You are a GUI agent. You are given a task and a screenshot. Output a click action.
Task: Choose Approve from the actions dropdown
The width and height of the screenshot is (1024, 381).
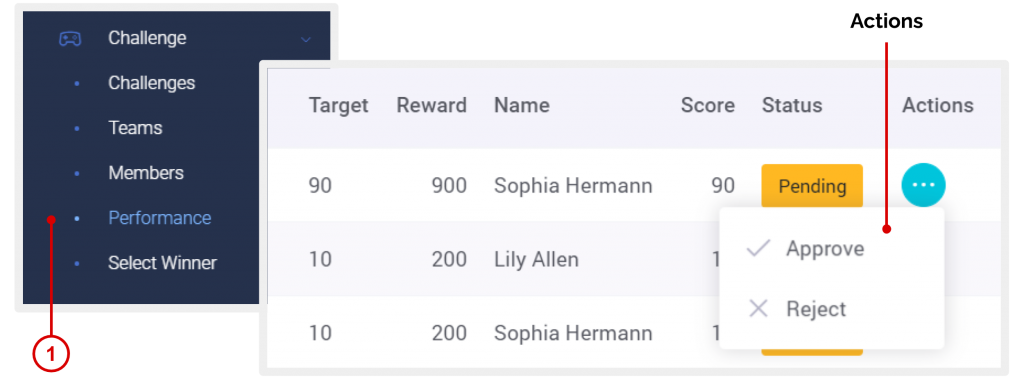click(x=825, y=248)
